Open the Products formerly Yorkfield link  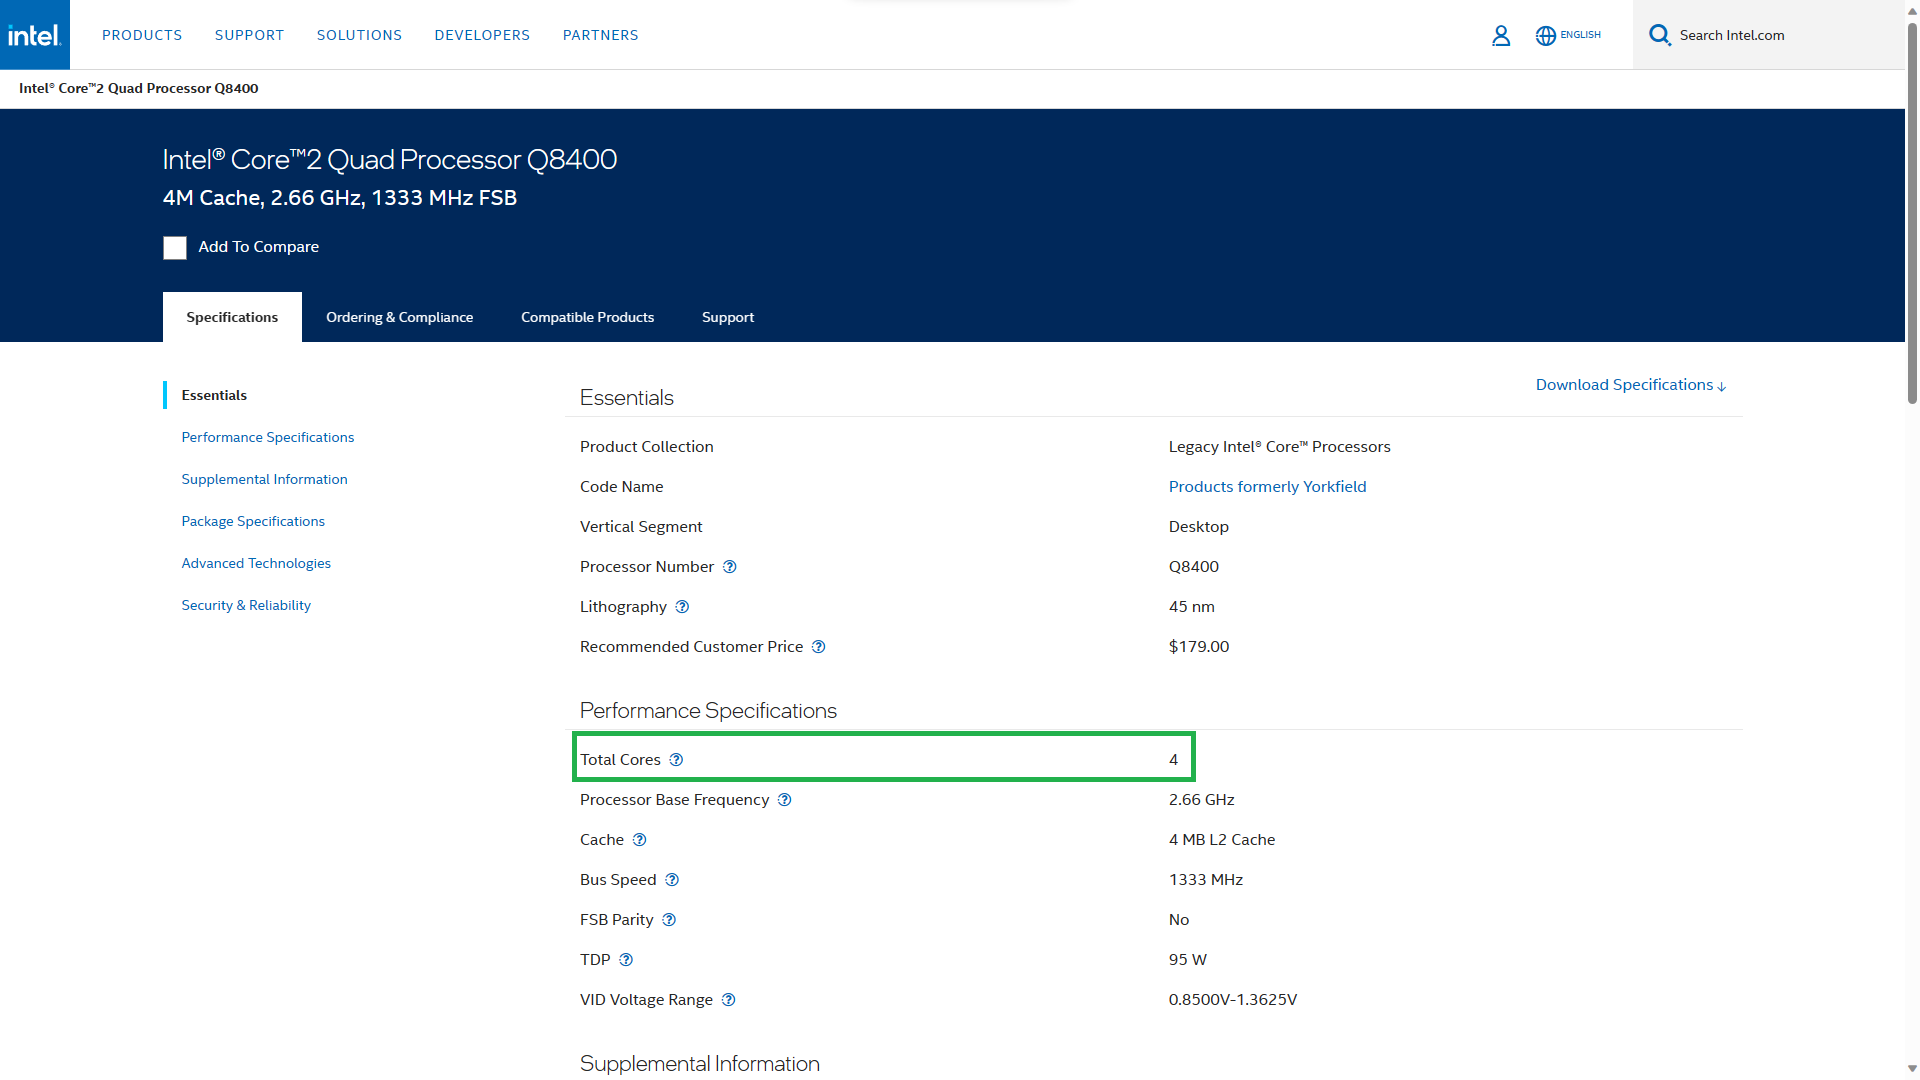[1267, 487]
